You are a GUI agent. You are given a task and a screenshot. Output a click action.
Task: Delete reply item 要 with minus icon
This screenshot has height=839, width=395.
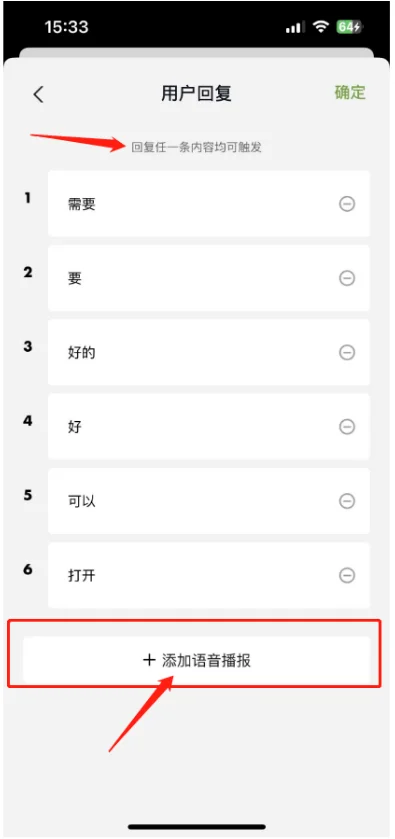(347, 278)
